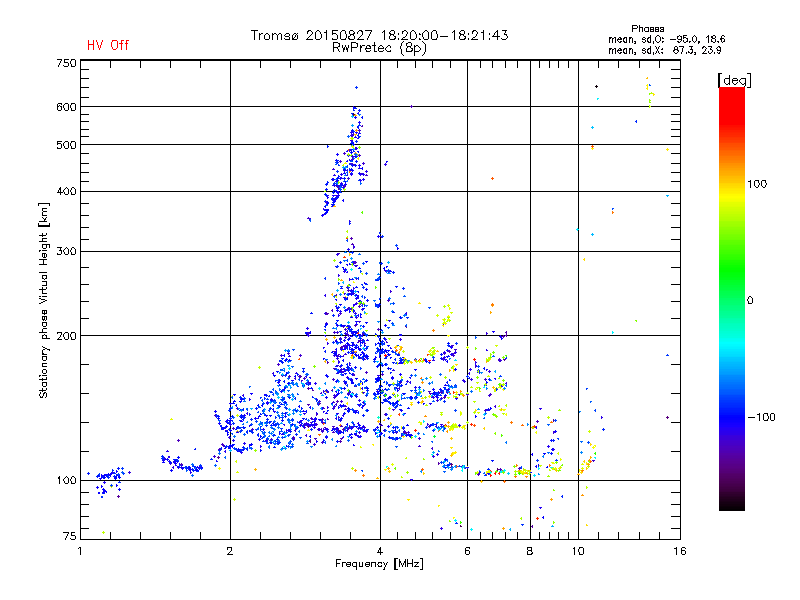Screen dimensions: 800x600
Task: Click the plot title 'Tromsø 20150827 18:20:00–18:21:43'
Action: pyautogui.click(x=380, y=35)
